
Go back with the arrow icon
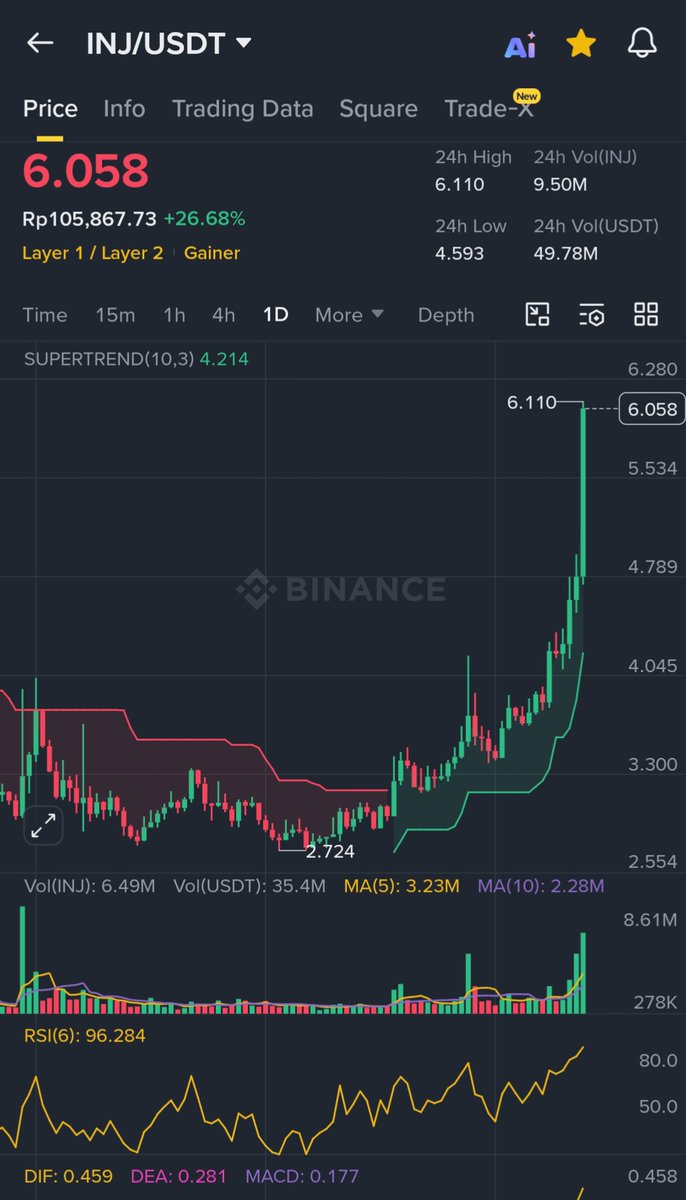click(x=40, y=43)
